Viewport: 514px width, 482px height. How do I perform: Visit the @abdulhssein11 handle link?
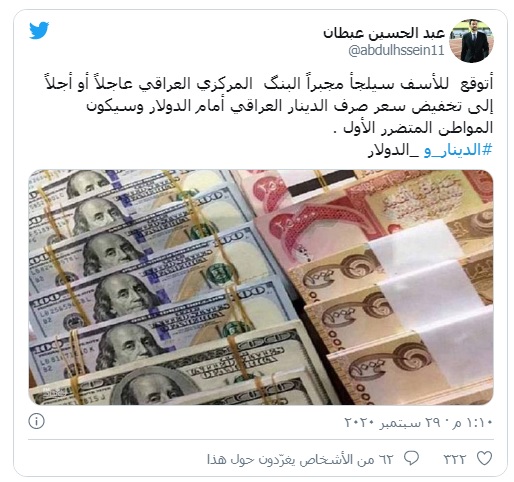click(x=396, y=51)
